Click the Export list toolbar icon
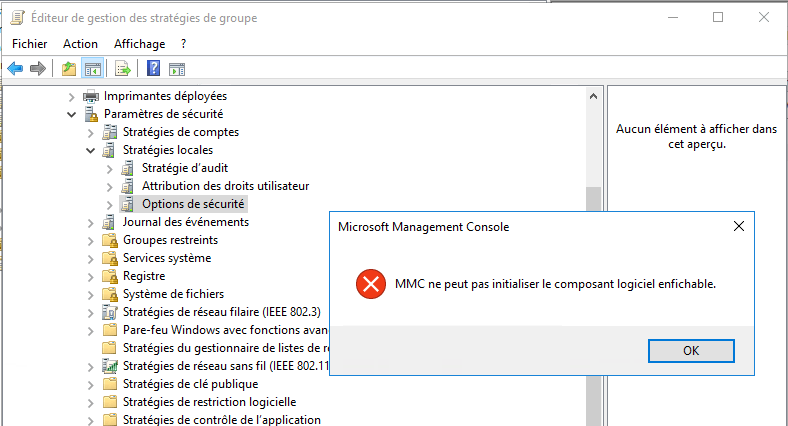Screen dimensions: 788x426 (123, 68)
